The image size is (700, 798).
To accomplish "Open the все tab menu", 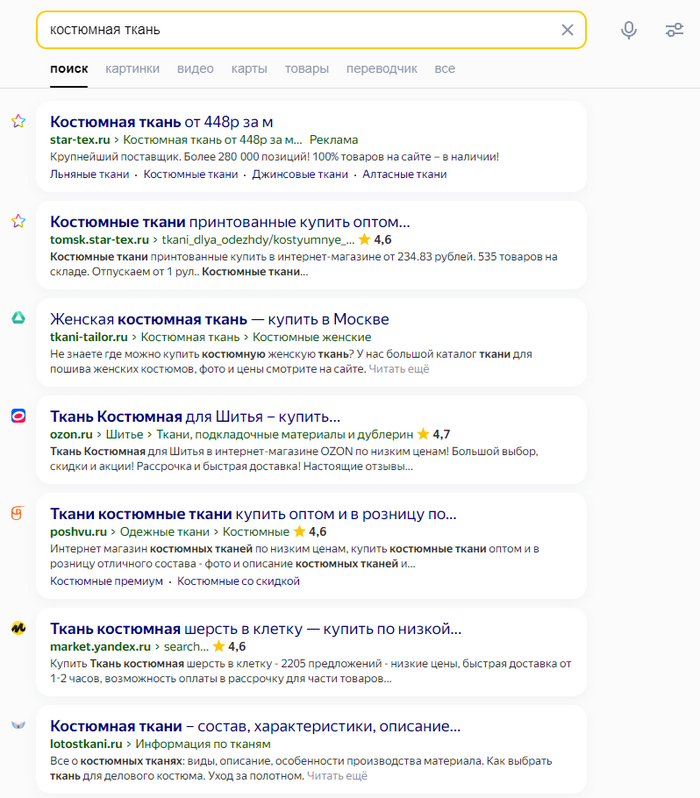I will click(x=445, y=69).
